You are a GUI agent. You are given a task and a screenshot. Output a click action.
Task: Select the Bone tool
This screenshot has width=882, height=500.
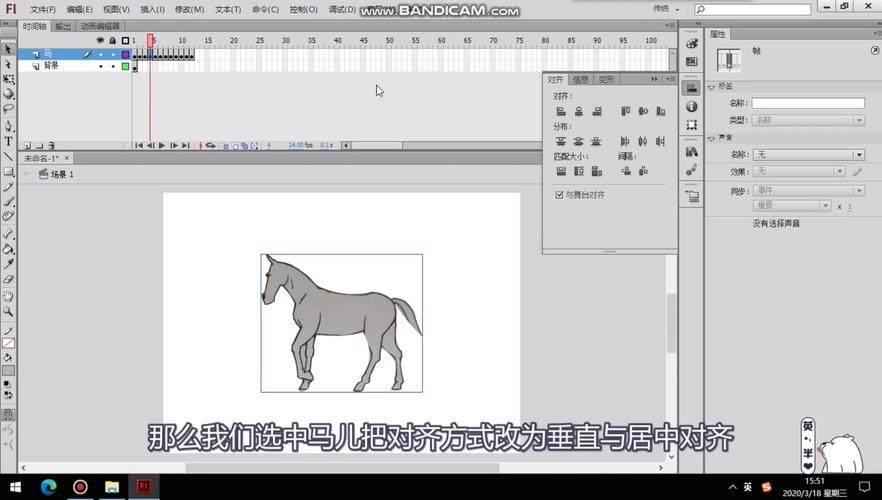pyautogui.click(x=8, y=234)
